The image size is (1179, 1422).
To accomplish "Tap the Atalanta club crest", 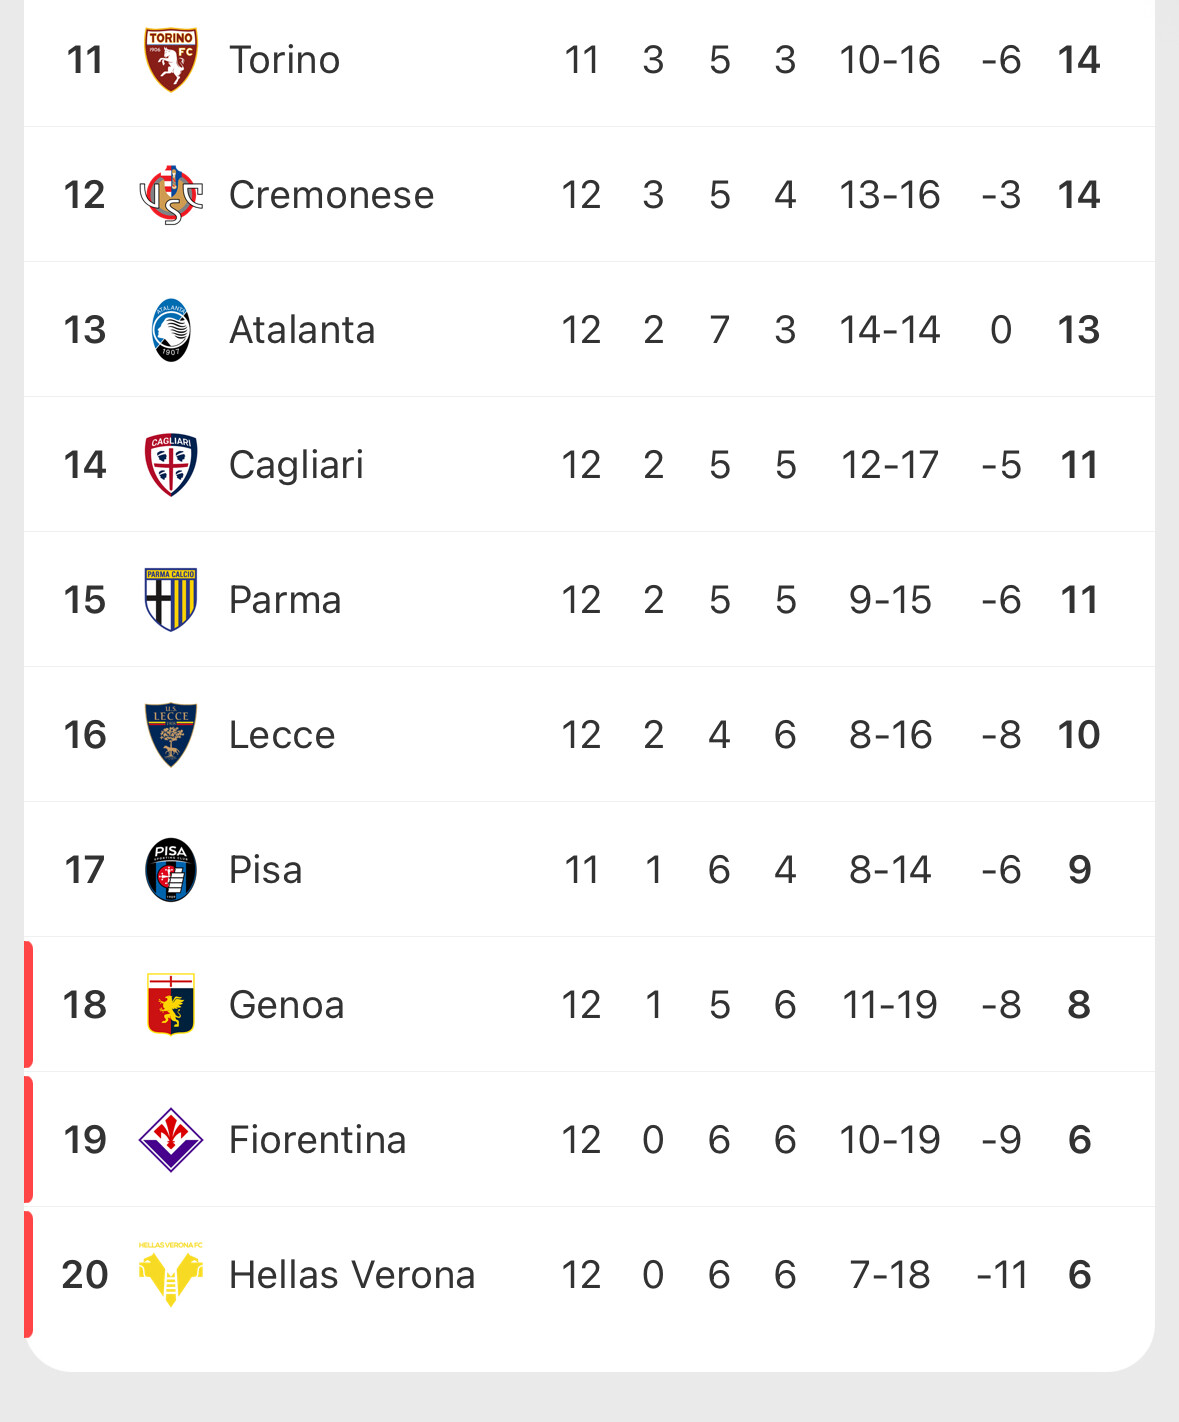I will click(171, 330).
